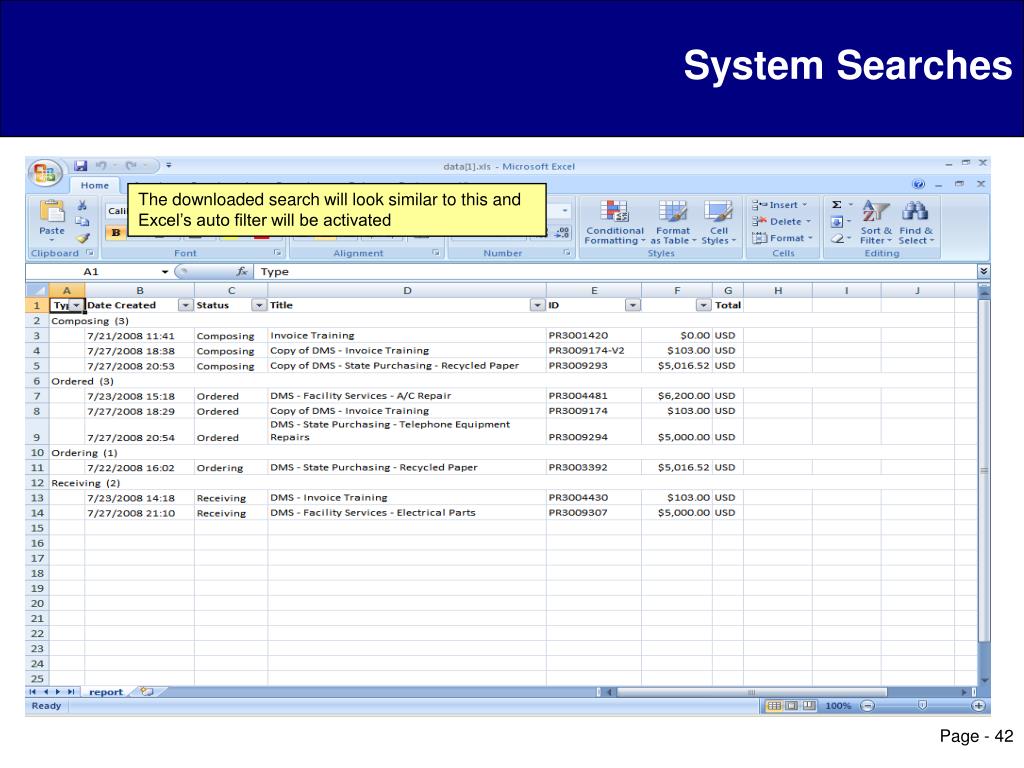Open the ID column filter dropdown
Image resolution: width=1024 pixels, height=768 pixels.
coord(633,306)
